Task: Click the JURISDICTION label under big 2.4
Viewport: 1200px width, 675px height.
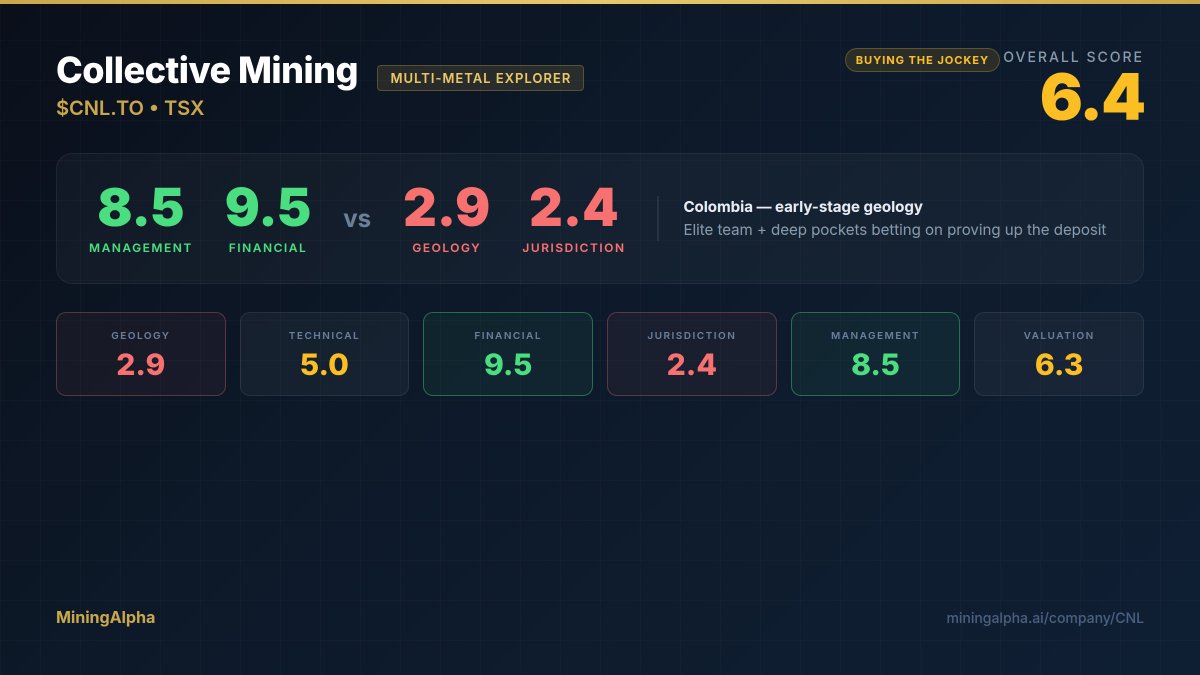Action: pyautogui.click(x=573, y=248)
